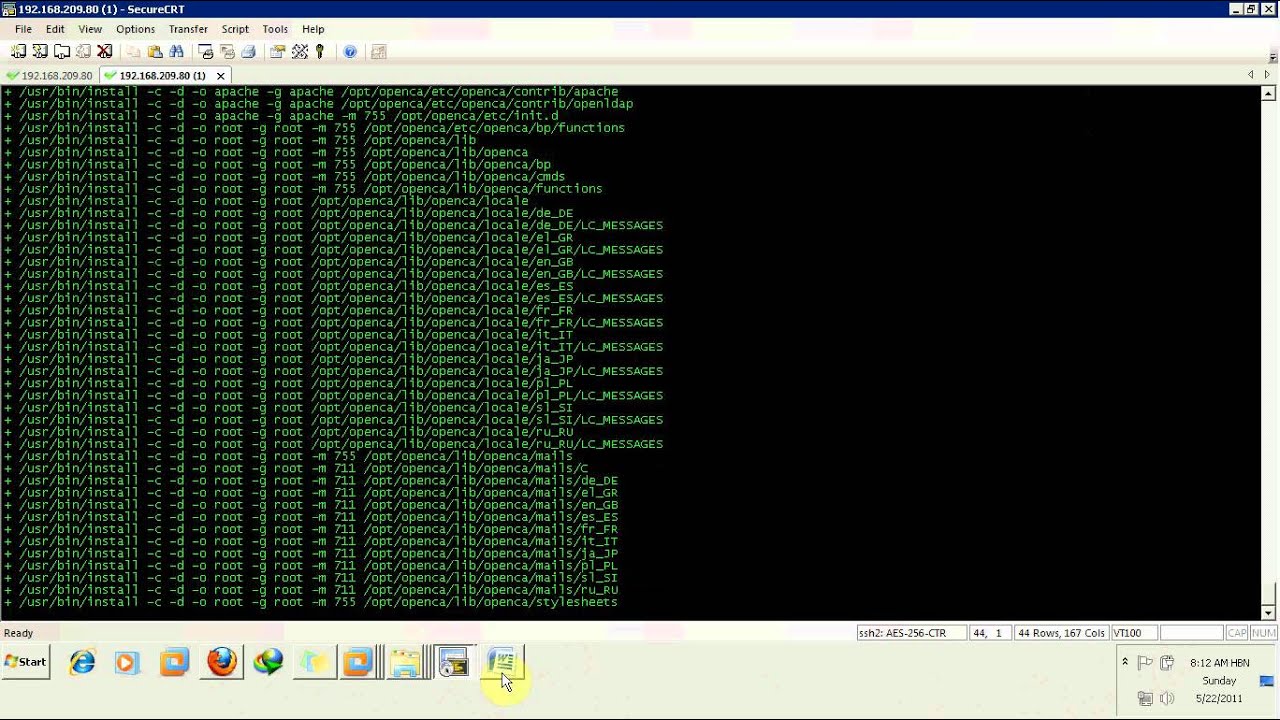Click the Print Screen toolbar icon
Viewport: 1280px width, 720px height.
point(206,51)
